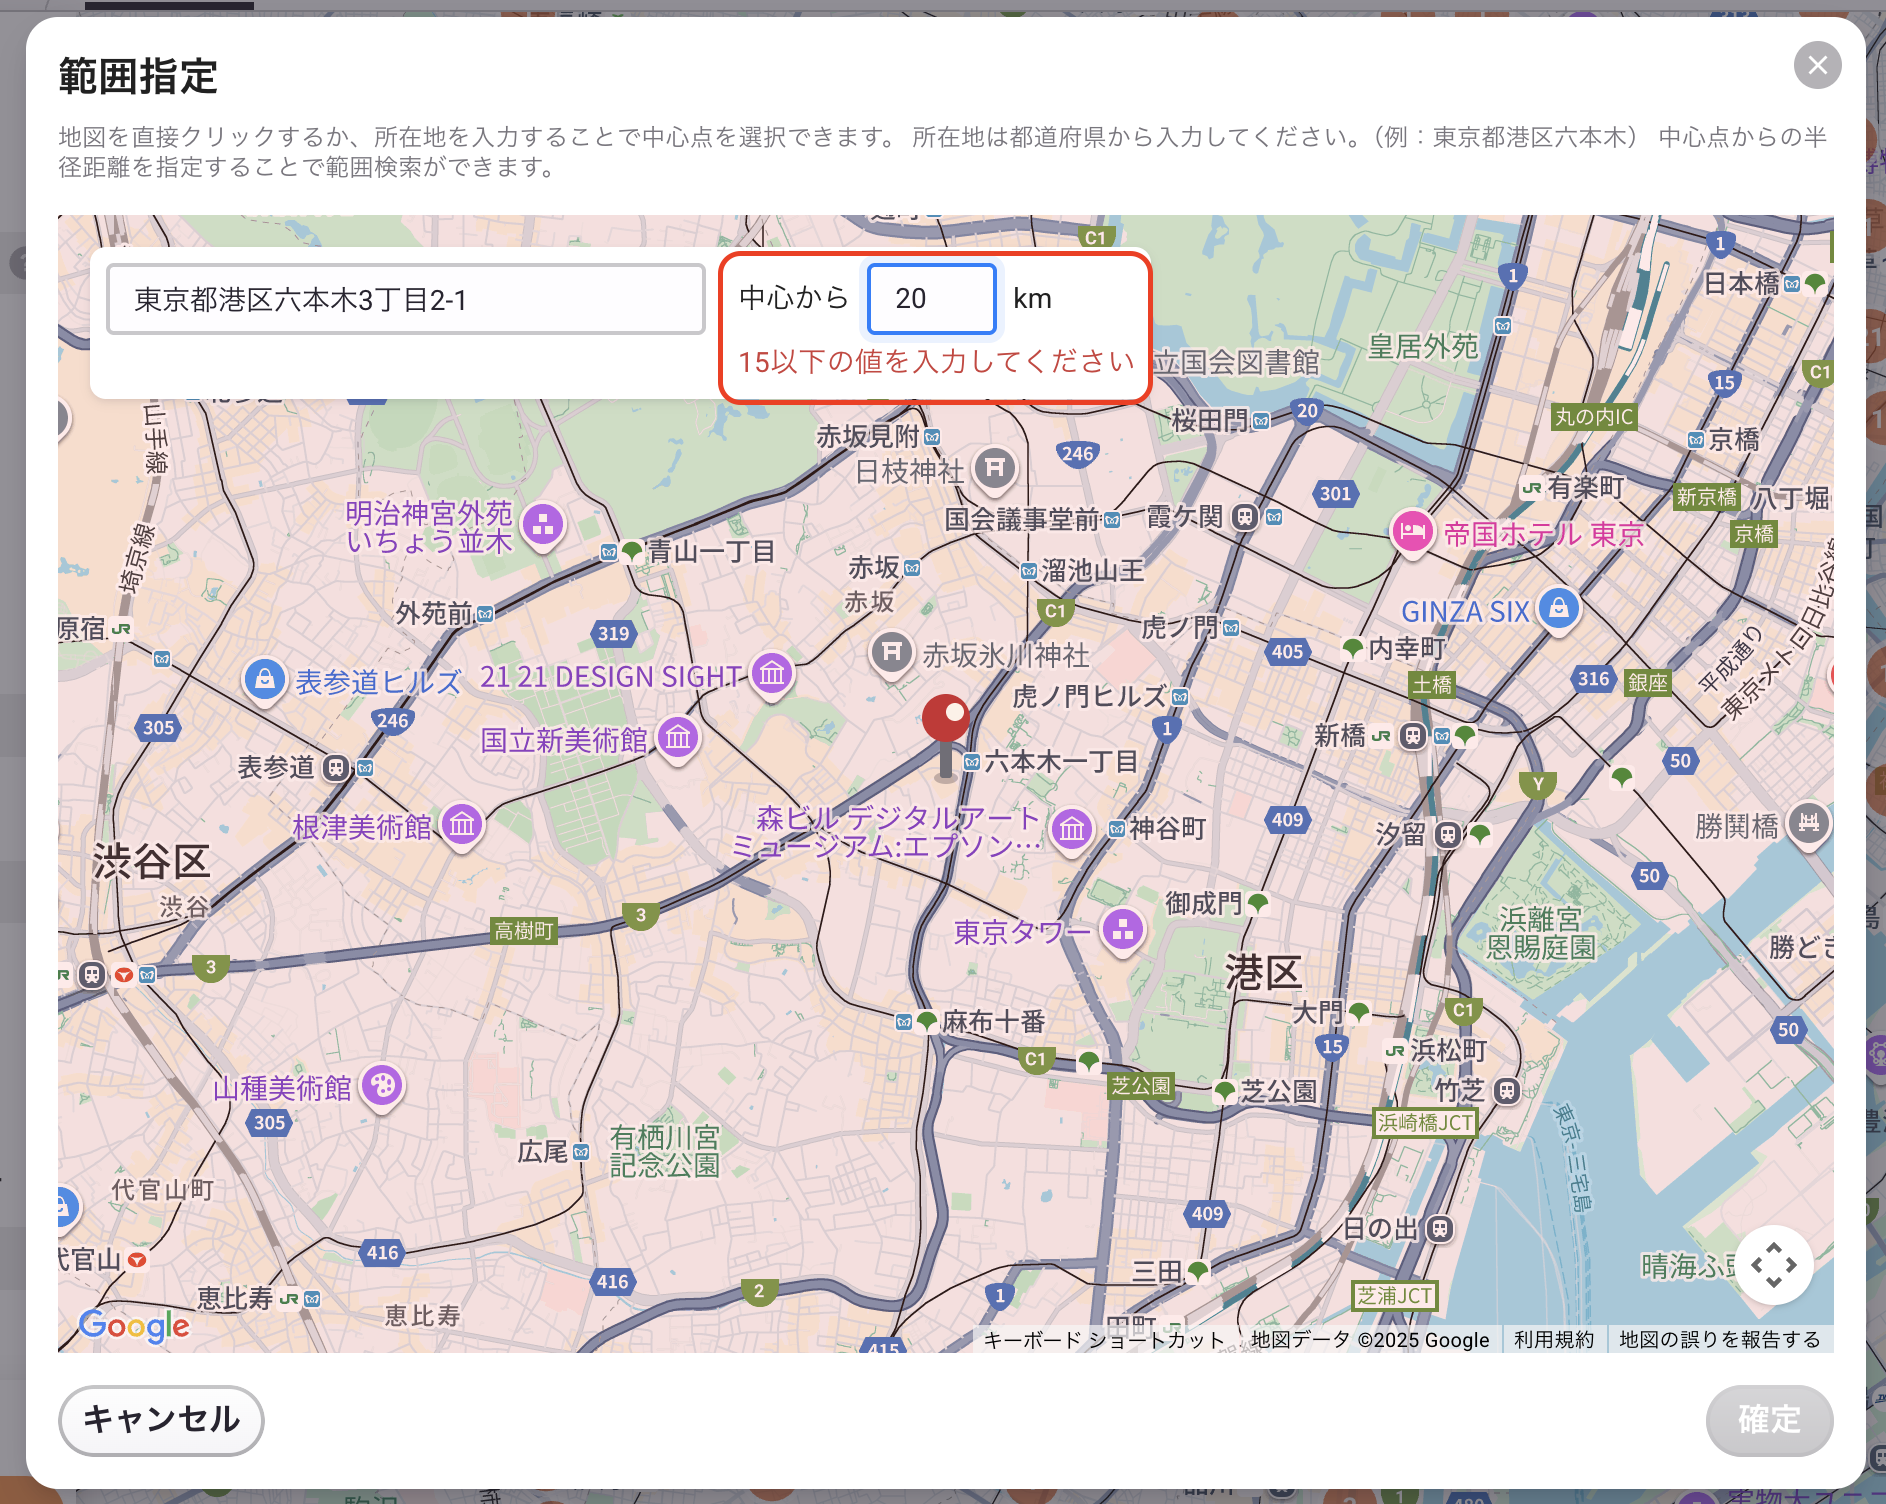This screenshot has height=1504, width=1886.
Task: Click the 浜崎橋JCT junction label
Action: coord(1425,1122)
